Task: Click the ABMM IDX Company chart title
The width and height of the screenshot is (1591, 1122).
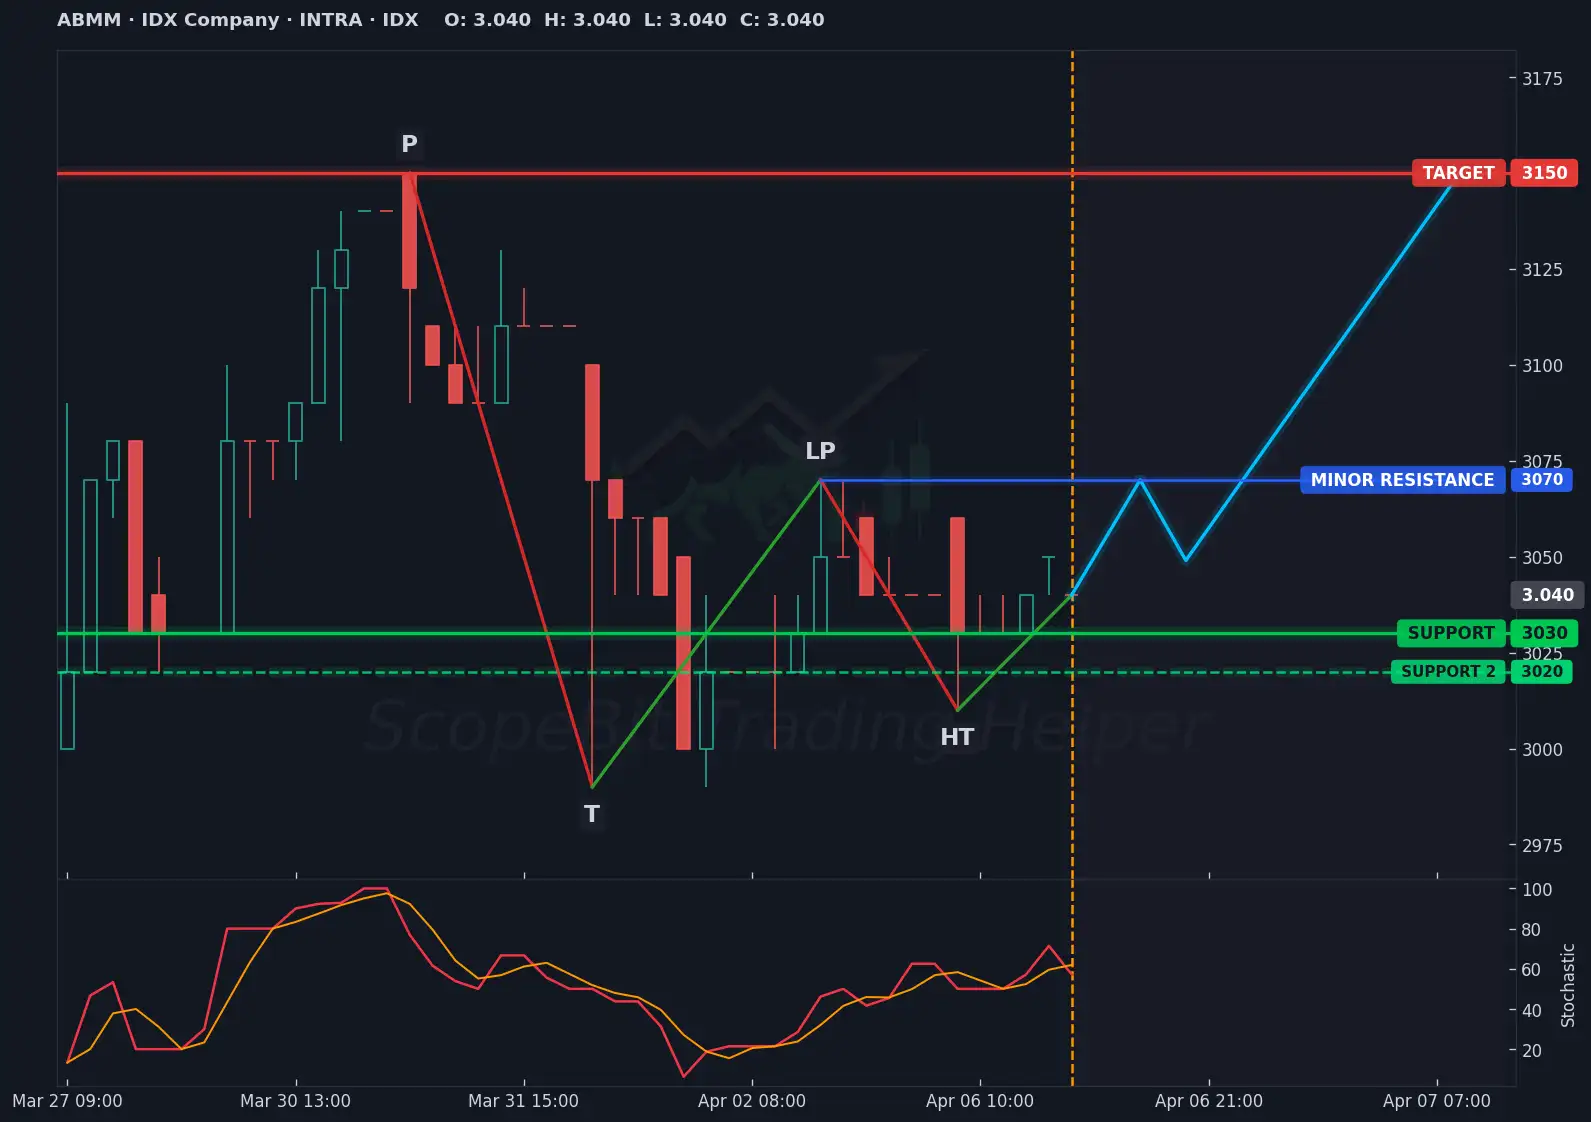Action: tap(238, 20)
